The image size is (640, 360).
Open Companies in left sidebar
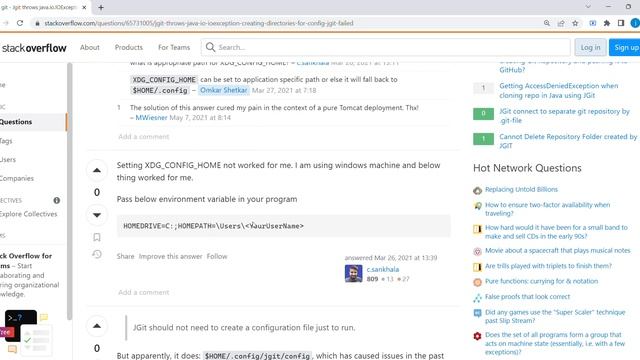[17, 178]
